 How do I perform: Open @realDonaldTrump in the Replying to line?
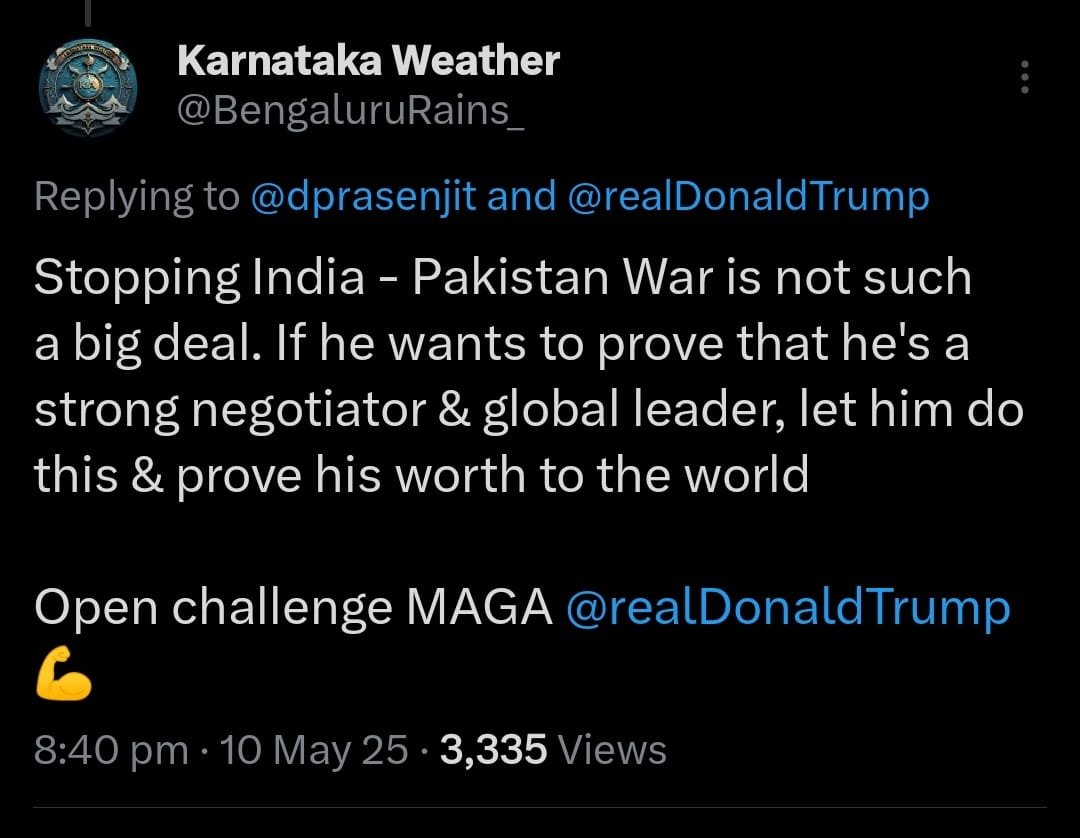(x=748, y=197)
